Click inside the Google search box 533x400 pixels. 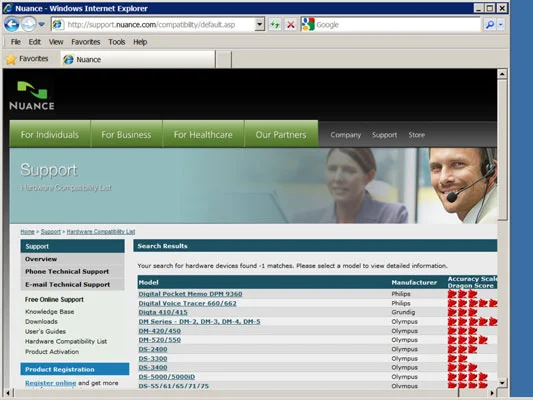397,24
